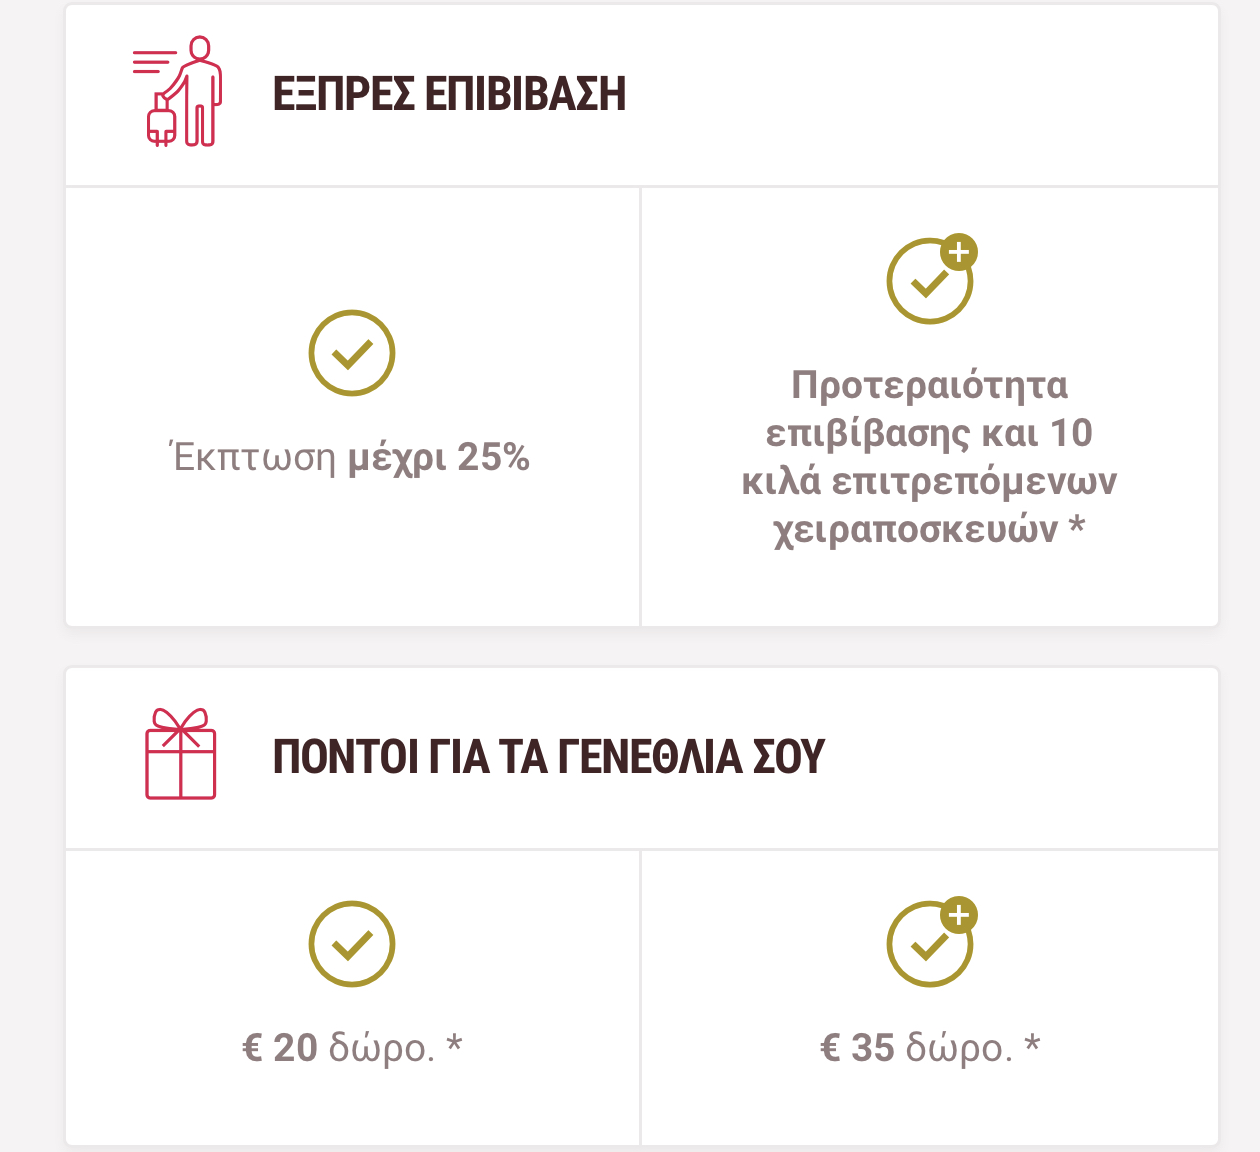The height and width of the screenshot is (1152, 1260).
Task: Click the 'Έκπτωση μέχρι 25%' text
Action: pyautogui.click(x=351, y=457)
